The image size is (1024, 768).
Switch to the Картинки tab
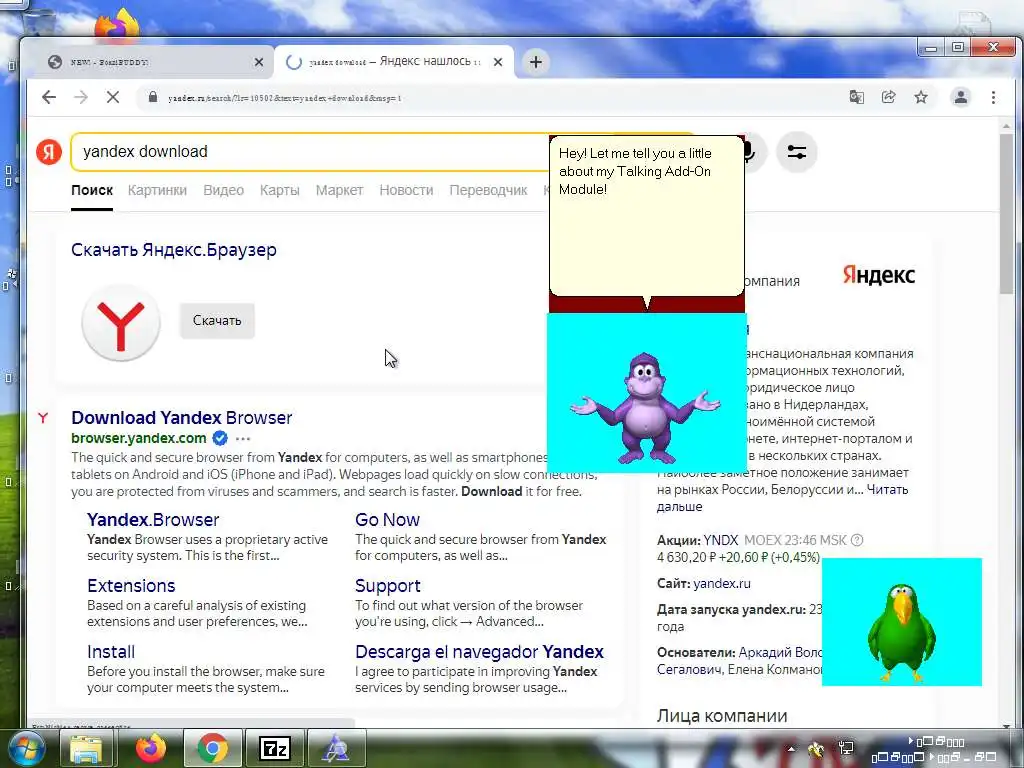(x=157, y=190)
